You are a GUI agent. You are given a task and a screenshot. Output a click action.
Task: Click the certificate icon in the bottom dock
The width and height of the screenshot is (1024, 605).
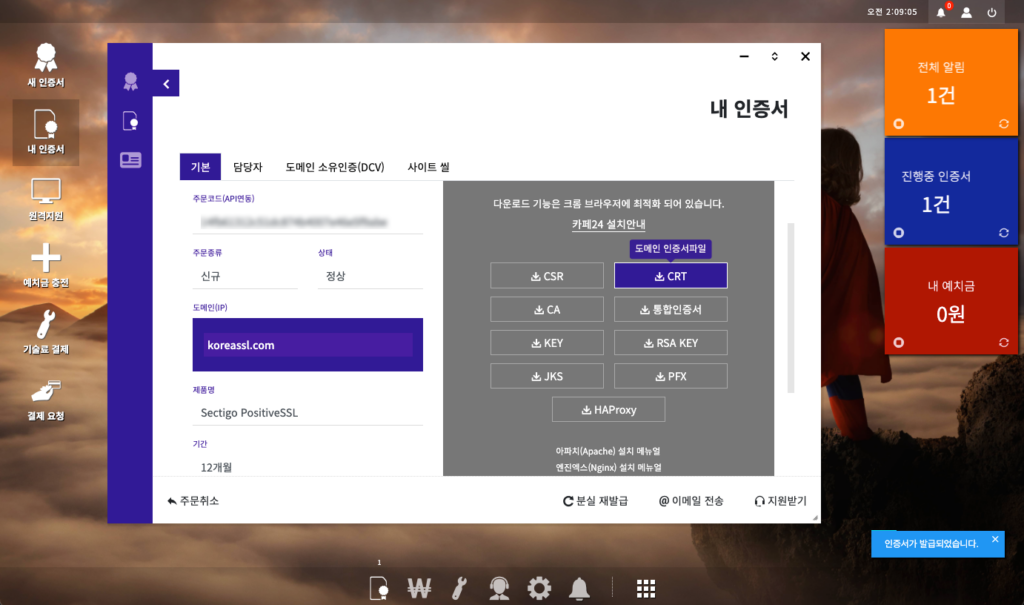click(x=379, y=588)
